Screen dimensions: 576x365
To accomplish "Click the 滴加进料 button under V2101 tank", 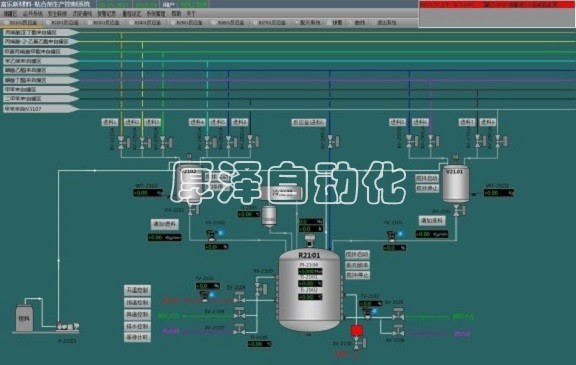I will pyautogui.click(x=432, y=221).
